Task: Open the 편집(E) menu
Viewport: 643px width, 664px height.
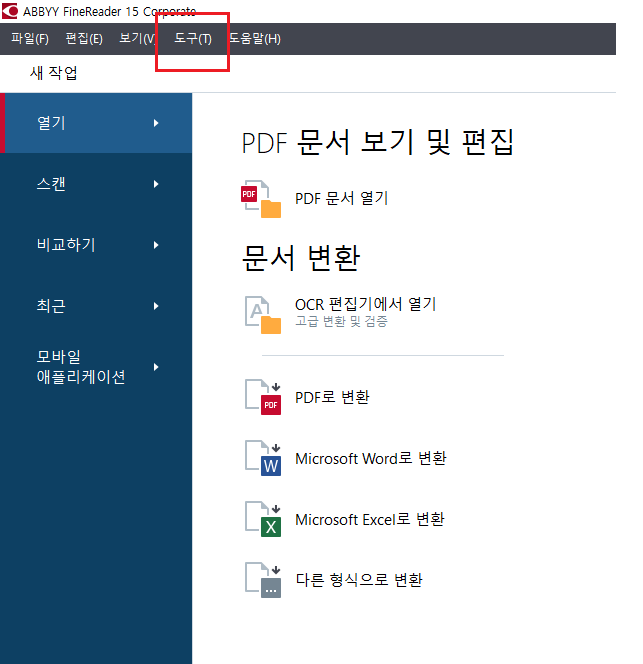Action: 84,39
